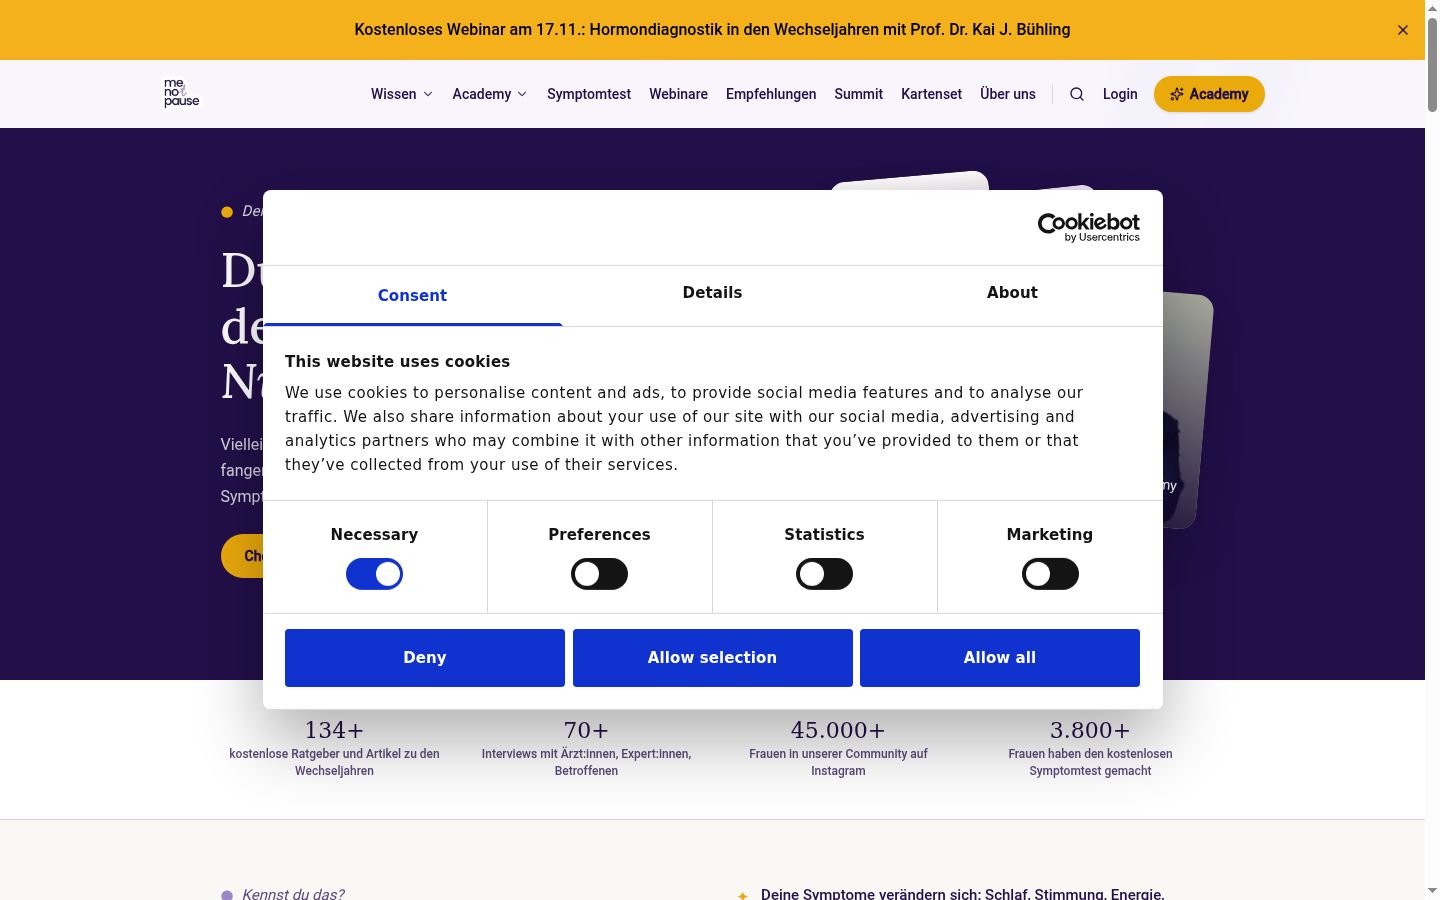Screen dimensions: 1440x900
Task: Click the me no pause logo
Action: (182, 93)
